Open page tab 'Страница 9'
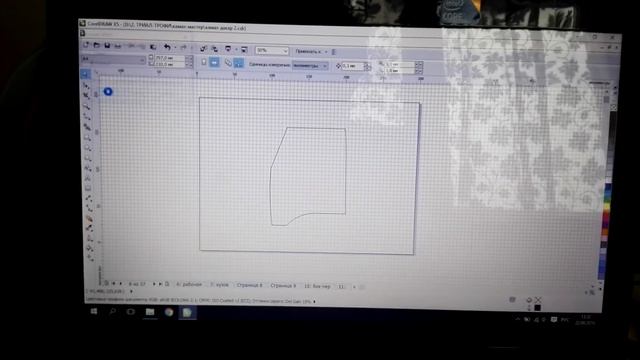The height and width of the screenshot is (360, 640). 283,286
